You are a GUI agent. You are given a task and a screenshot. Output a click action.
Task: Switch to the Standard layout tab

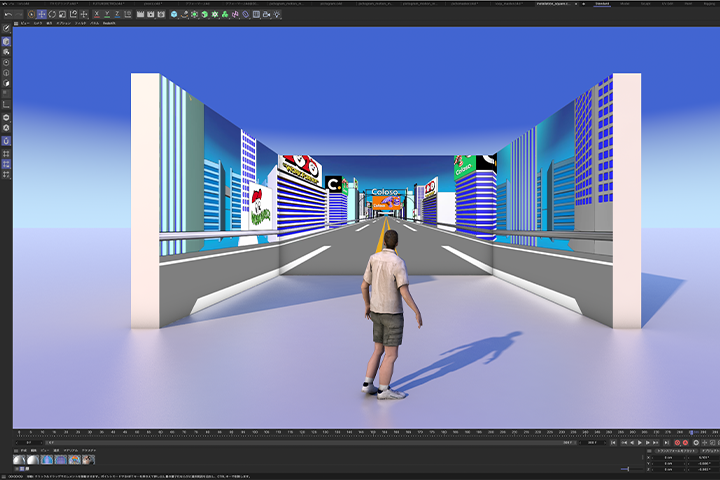pyautogui.click(x=602, y=4)
